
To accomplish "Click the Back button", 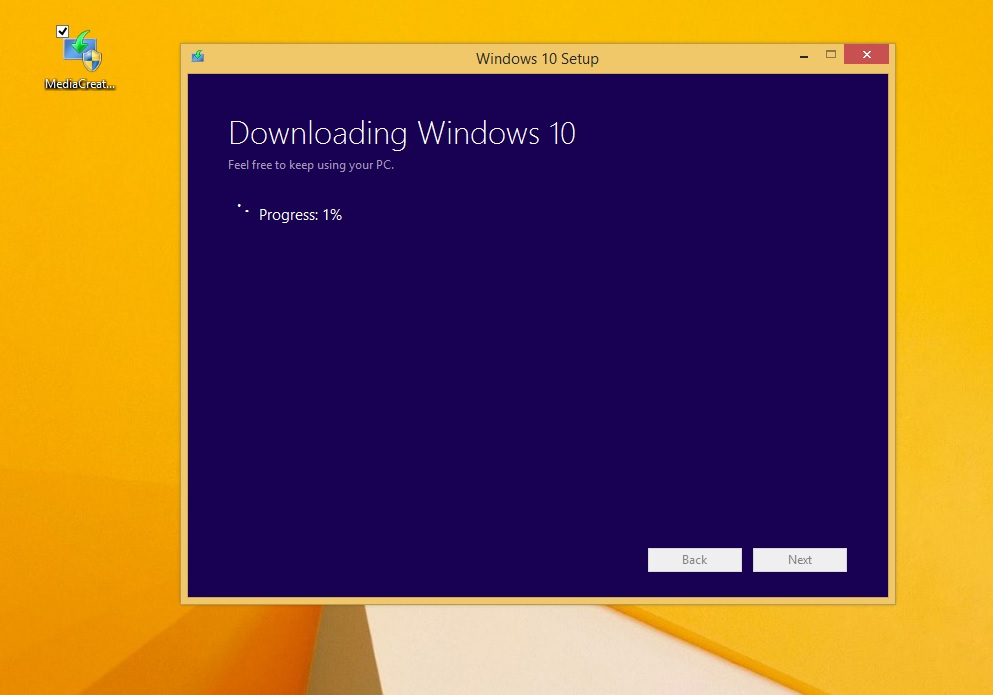I will (x=695, y=559).
